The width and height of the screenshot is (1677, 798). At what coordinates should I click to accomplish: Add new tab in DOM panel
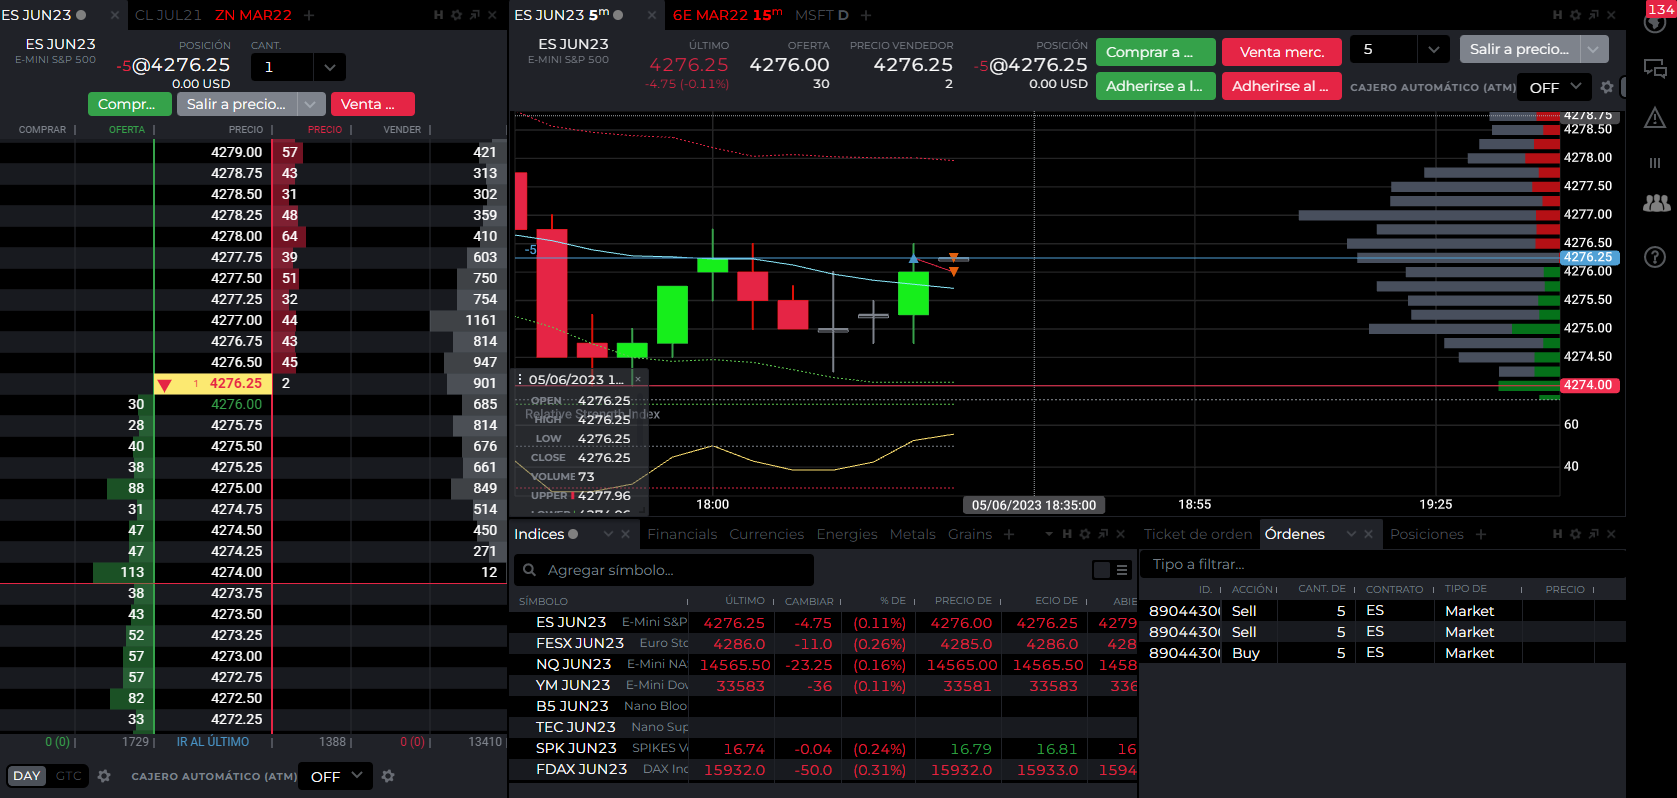(309, 15)
